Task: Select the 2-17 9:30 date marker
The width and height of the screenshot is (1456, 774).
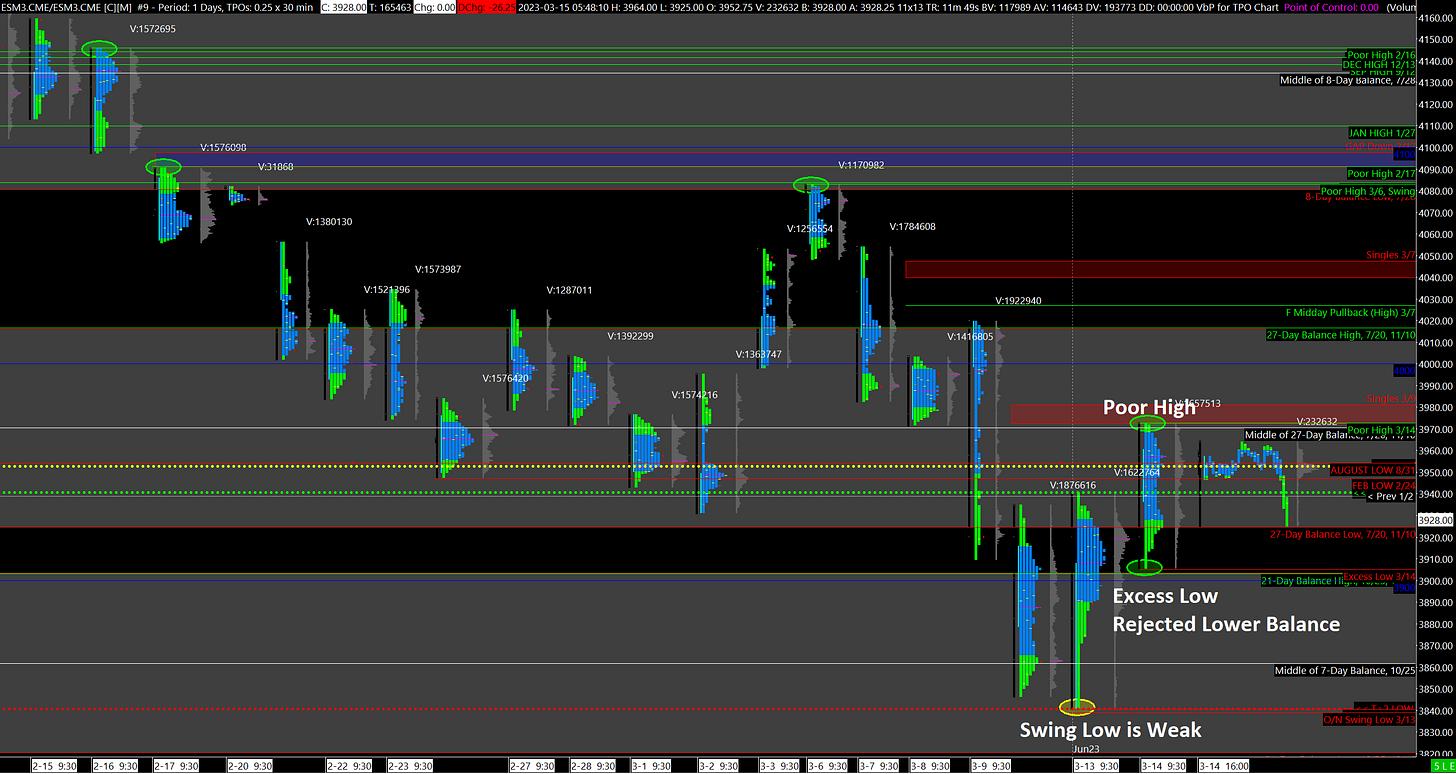Action: pos(175,765)
